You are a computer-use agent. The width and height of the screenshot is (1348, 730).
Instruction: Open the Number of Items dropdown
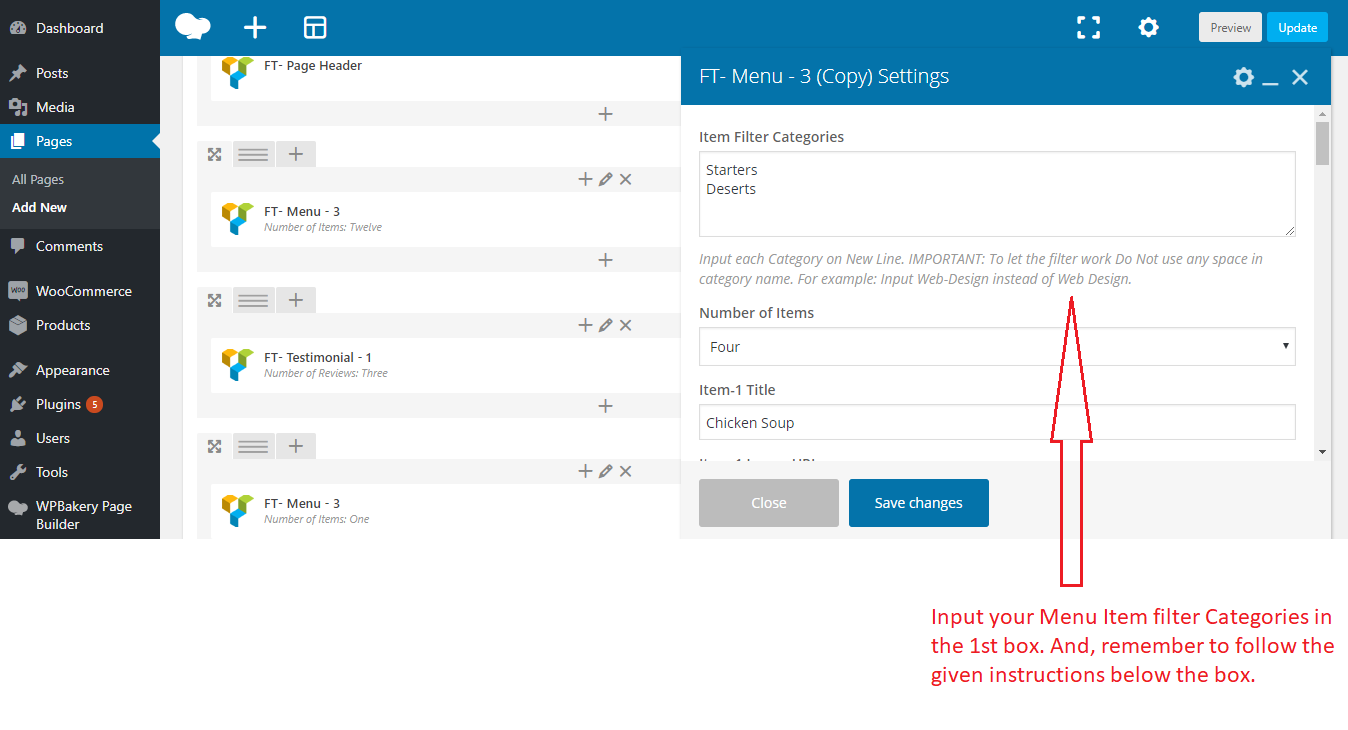click(x=996, y=347)
